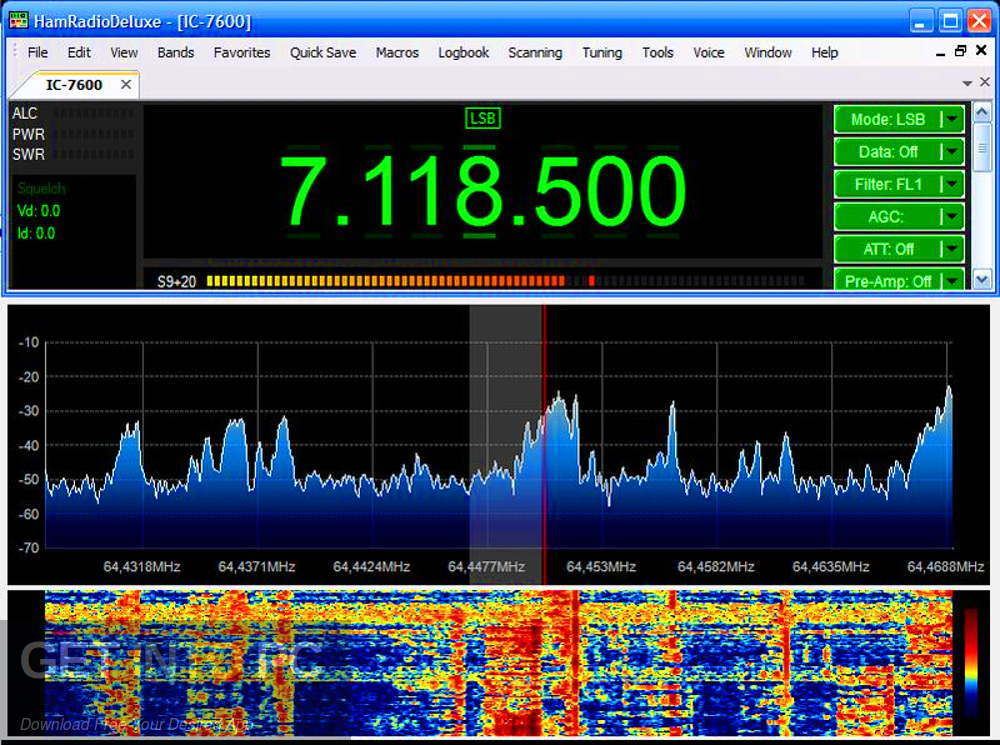1000x745 pixels.
Task: Open the Tuning menu
Action: pyautogui.click(x=601, y=52)
